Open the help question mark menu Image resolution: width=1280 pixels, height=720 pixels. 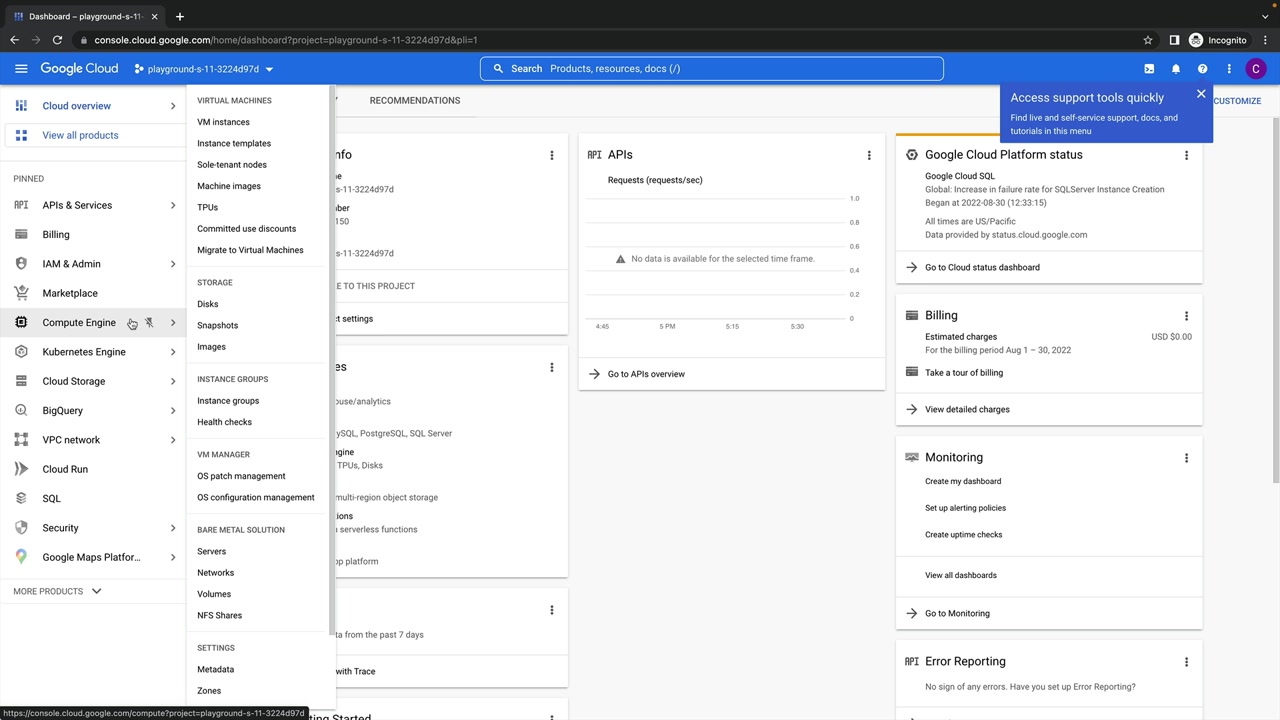click(x=1203, y=69)
